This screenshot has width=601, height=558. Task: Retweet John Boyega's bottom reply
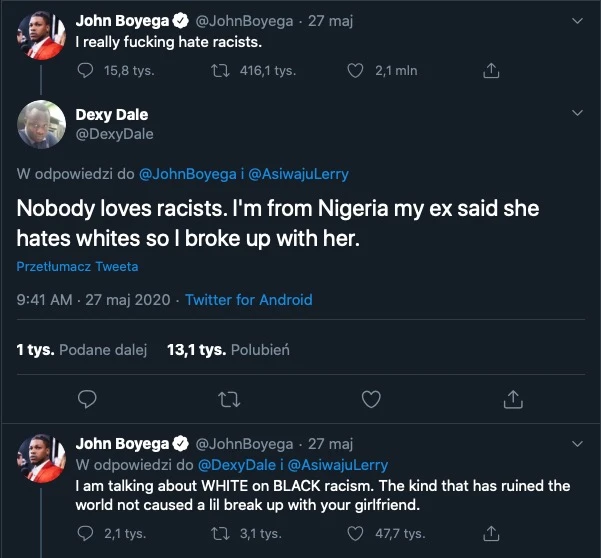[x=220, y=533]
